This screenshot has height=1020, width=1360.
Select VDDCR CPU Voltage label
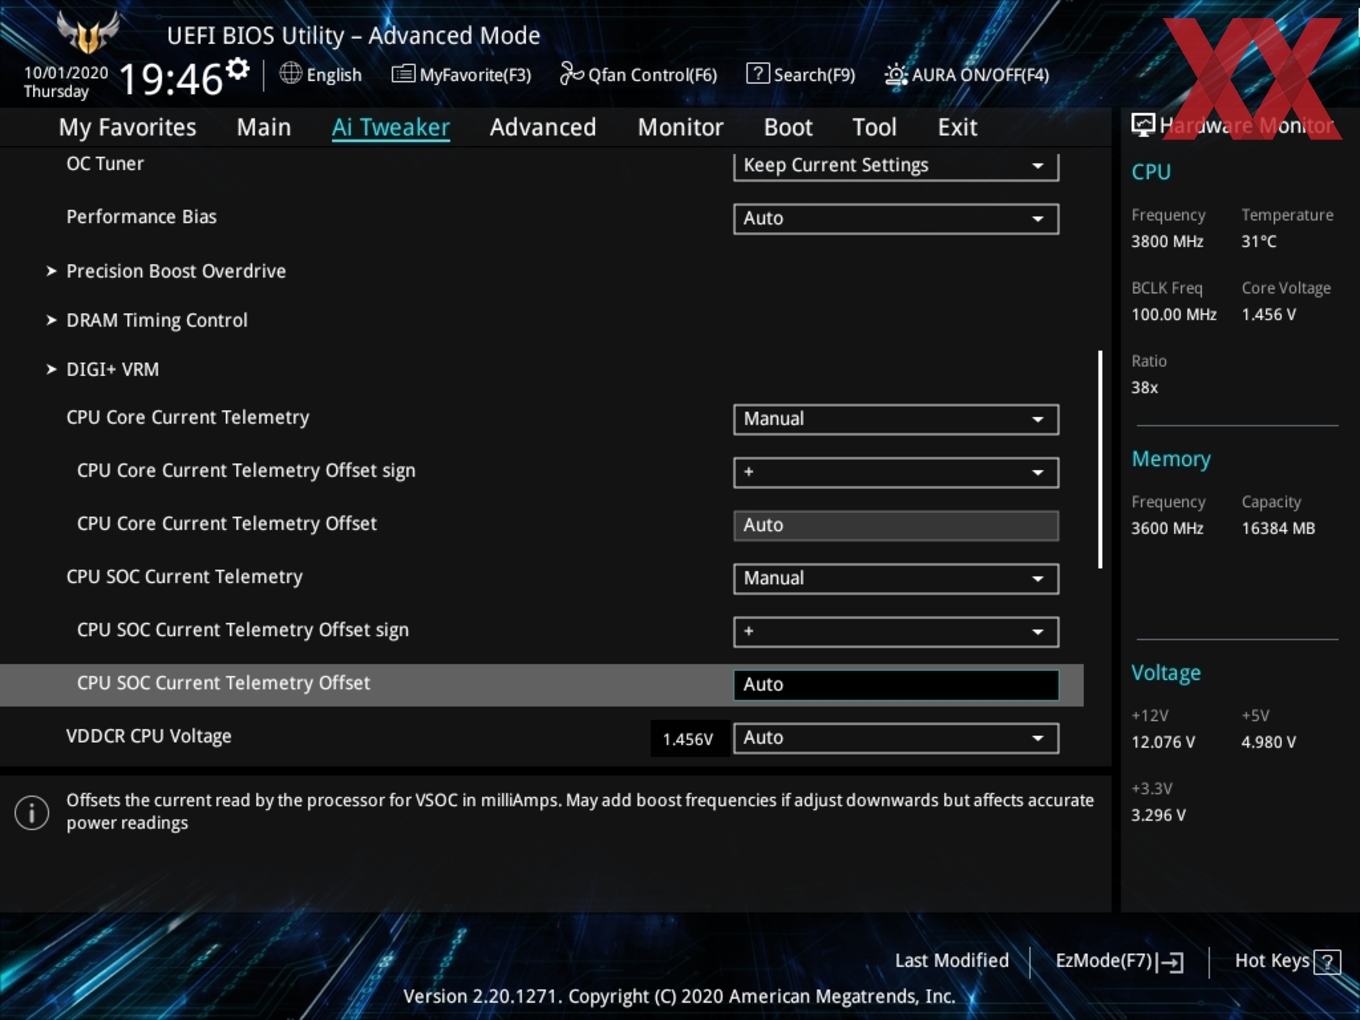click(149, 736)
